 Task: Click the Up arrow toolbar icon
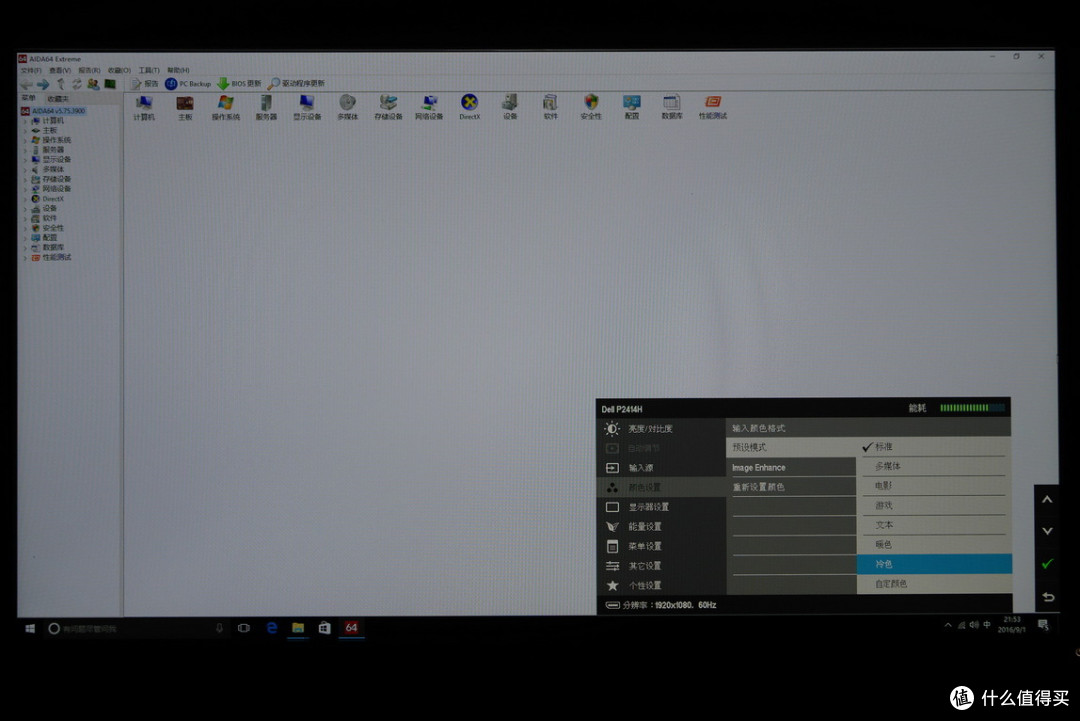coord(61,84)
